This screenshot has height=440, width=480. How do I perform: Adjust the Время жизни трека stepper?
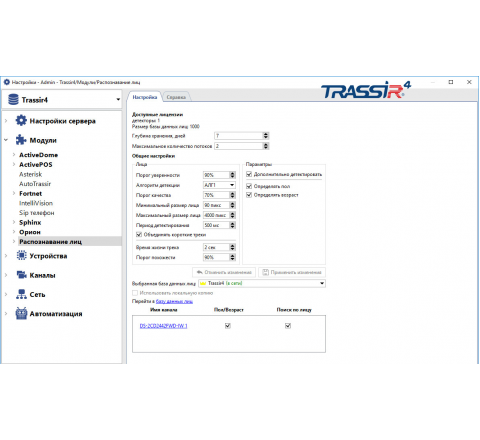coord(233,247)
